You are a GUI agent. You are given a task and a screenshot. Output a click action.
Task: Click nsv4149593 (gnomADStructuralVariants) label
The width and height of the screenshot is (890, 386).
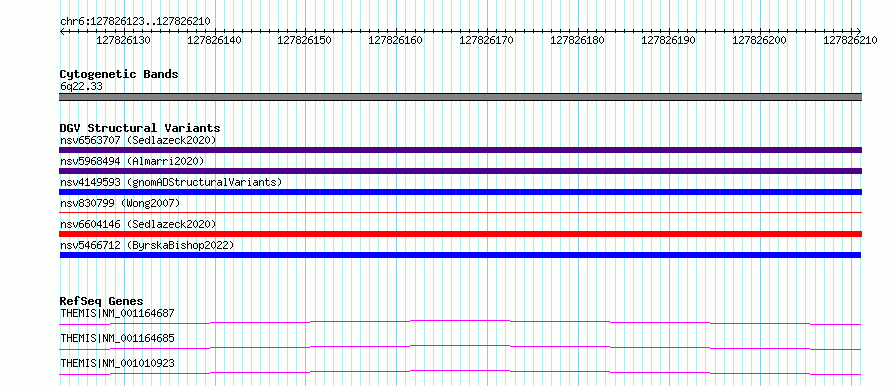[x=171, y=182]
